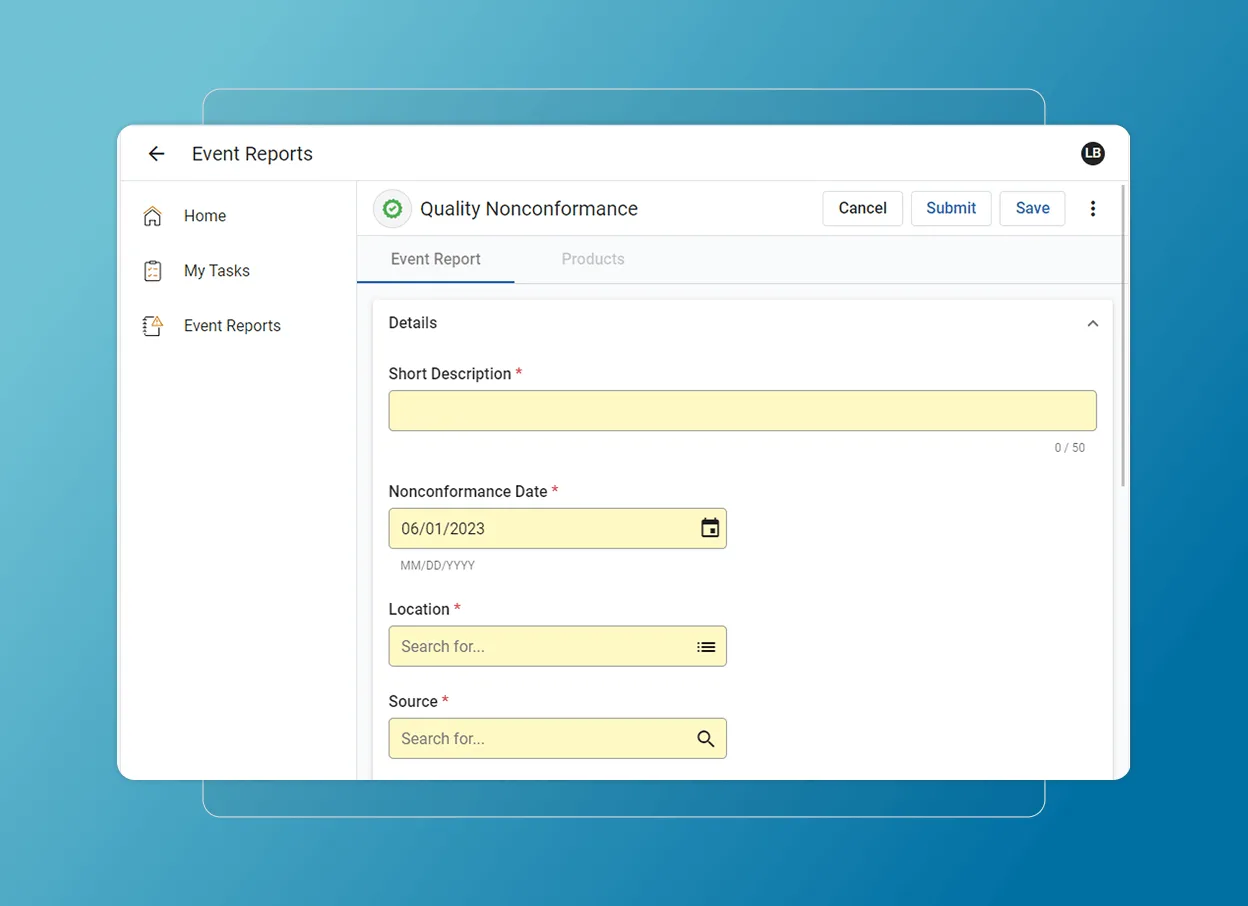
Task: Save the event report draft
Action: click(1032, 208)
